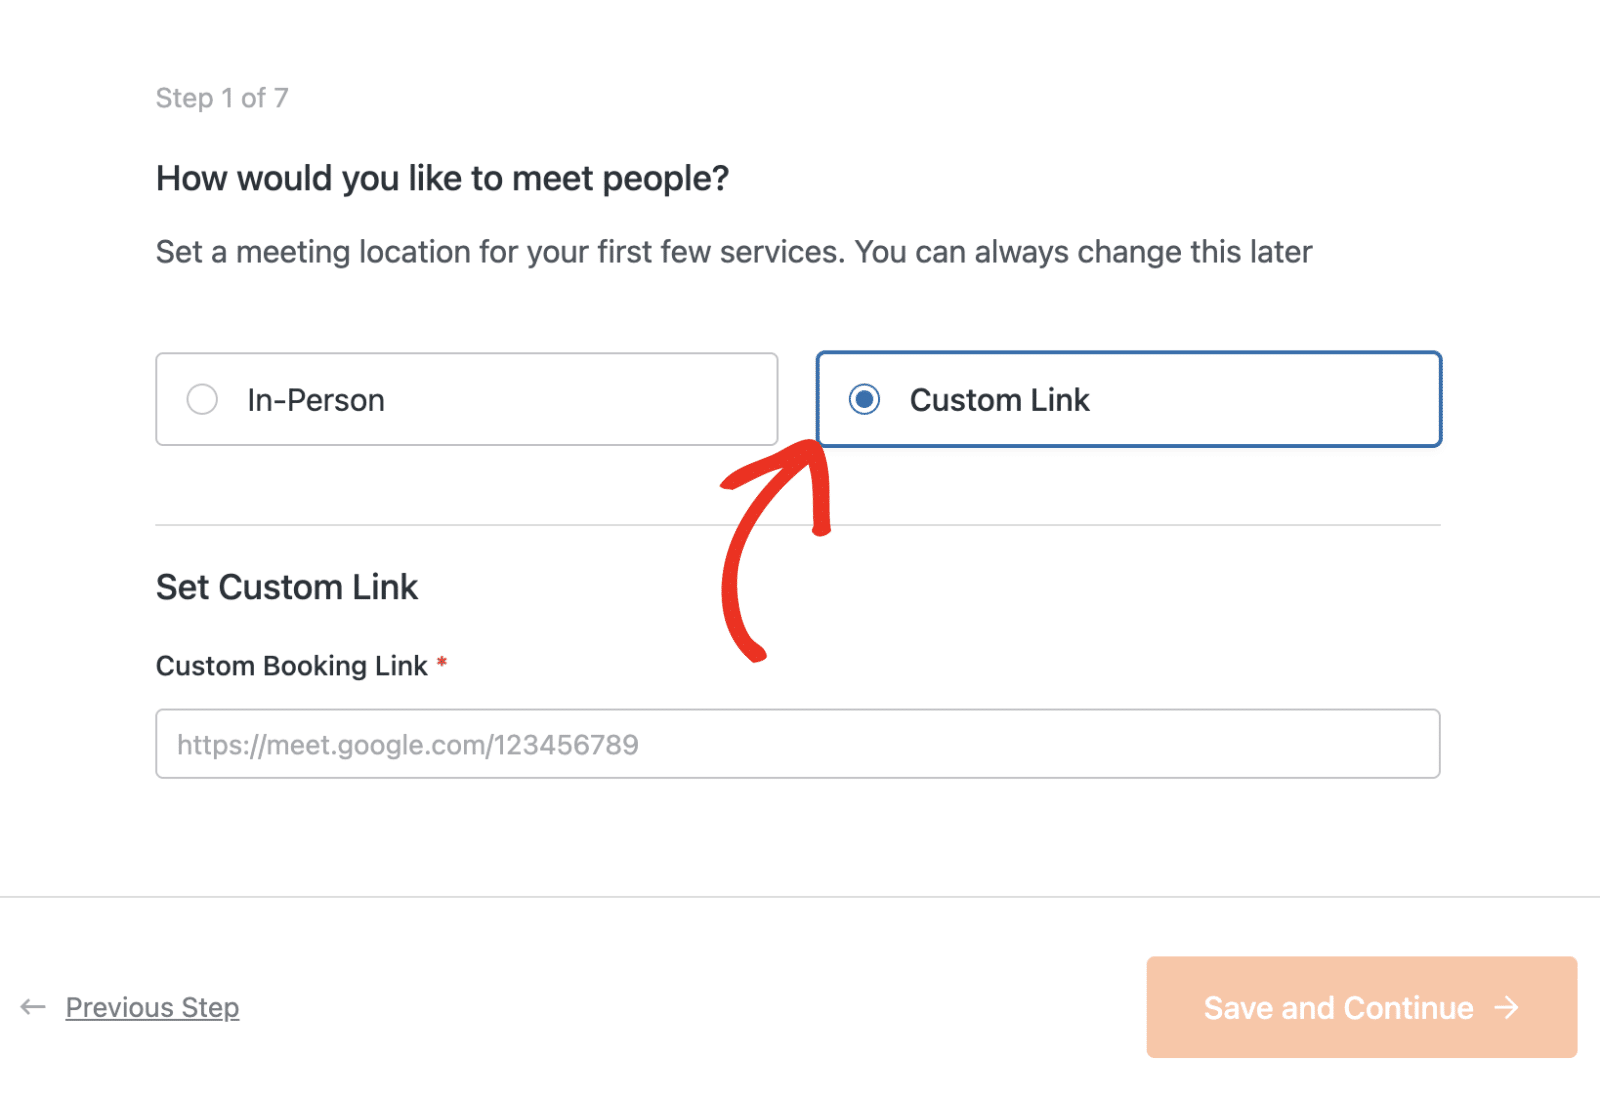Screen dimensions: 1600x1095
Task: Re-select the highlighted Custom Link card
Action: tap(1128, 399)
